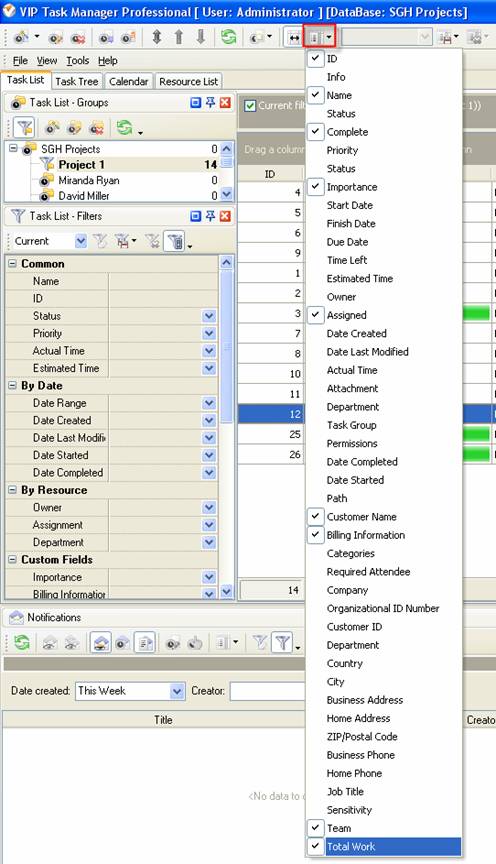Viewport: 496px width, 864px height.
Task: Collapse the By Date filter group
Action: click(x=13, y=386)
